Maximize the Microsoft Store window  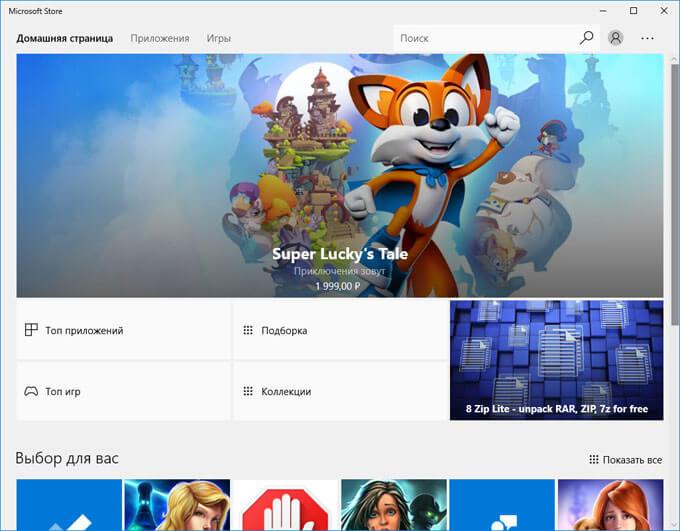(634, 11)
